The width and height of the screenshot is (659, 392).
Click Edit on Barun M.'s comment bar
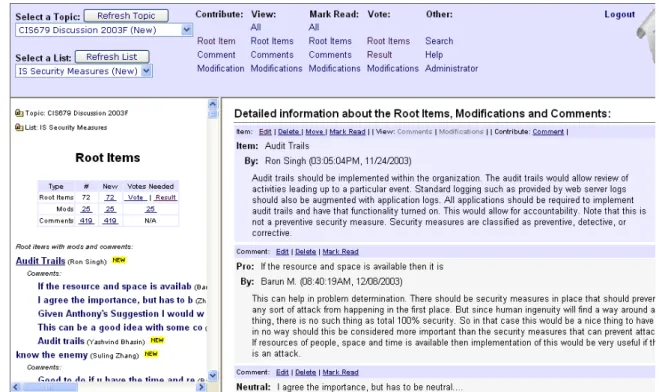tap(282, 252)
